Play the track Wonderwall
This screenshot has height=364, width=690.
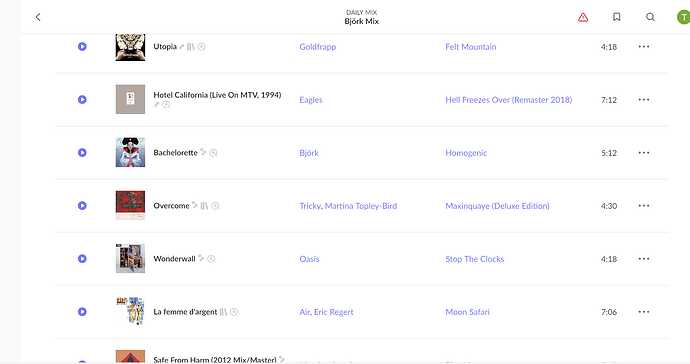[x=82, y=259]
